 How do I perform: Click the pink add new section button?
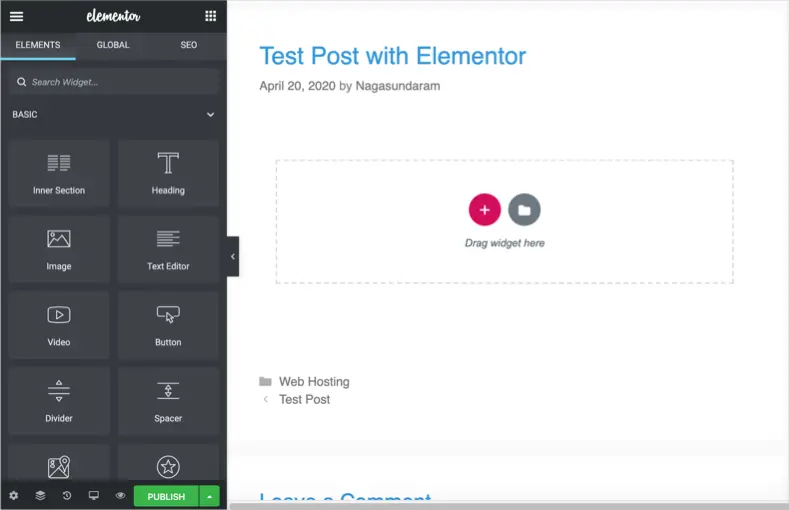click(x=484, y=210)
